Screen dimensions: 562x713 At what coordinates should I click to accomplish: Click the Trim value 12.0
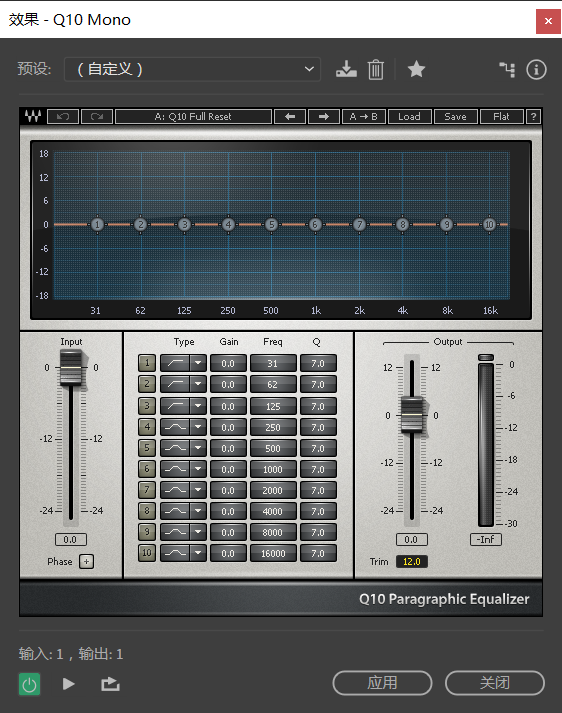point(411,562)
